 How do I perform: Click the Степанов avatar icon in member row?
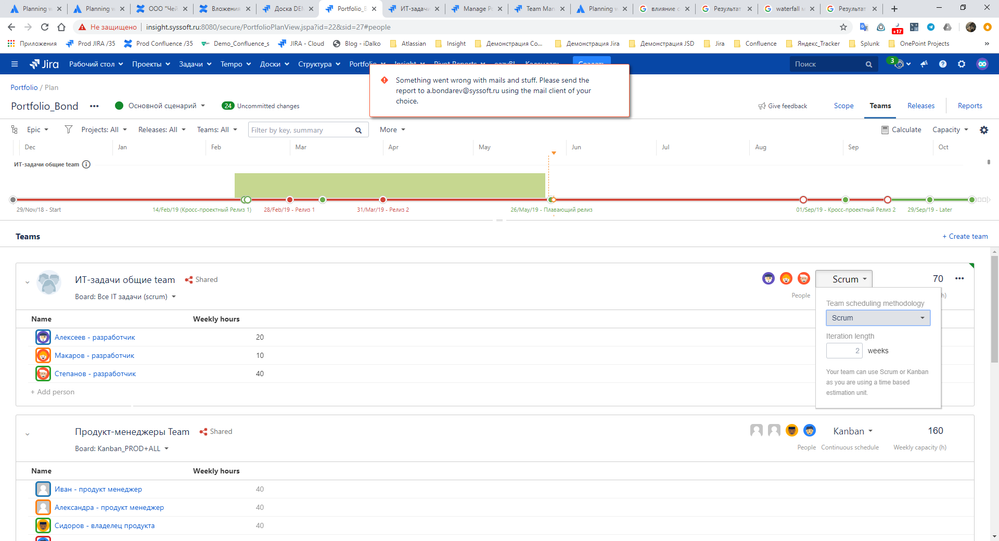click(x=43, y=373)
